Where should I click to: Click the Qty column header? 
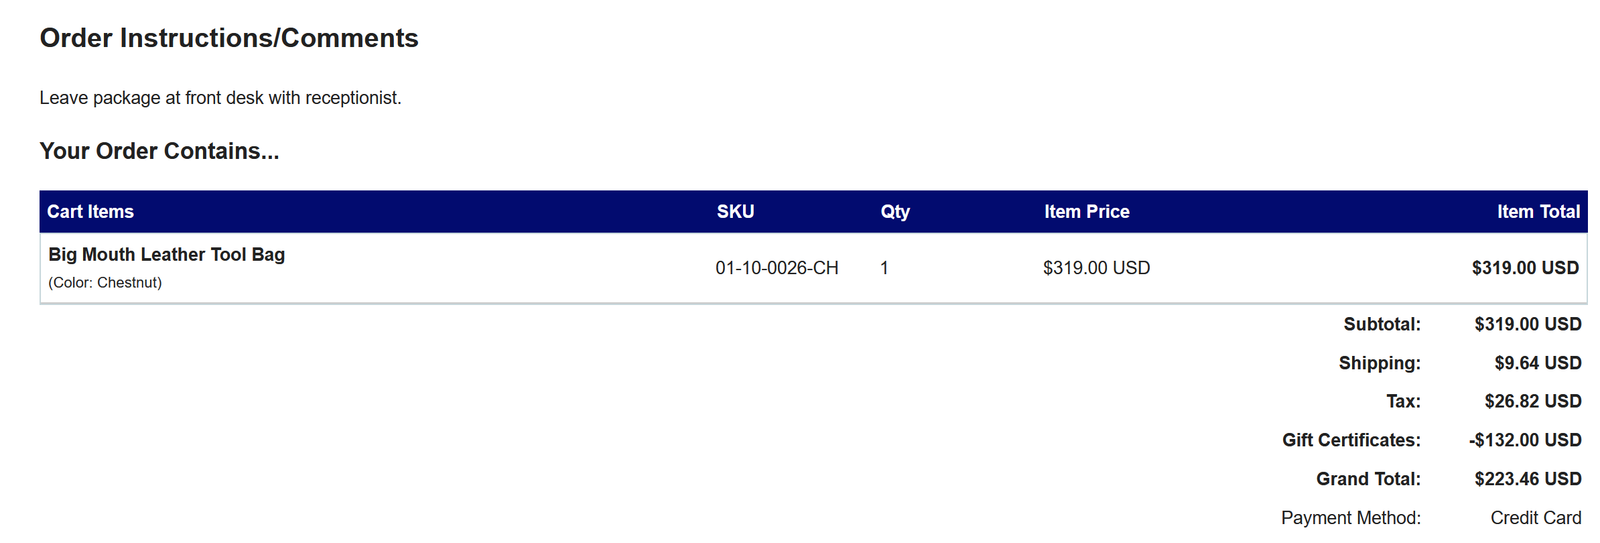pyautogui.click(x=895, y=212)
